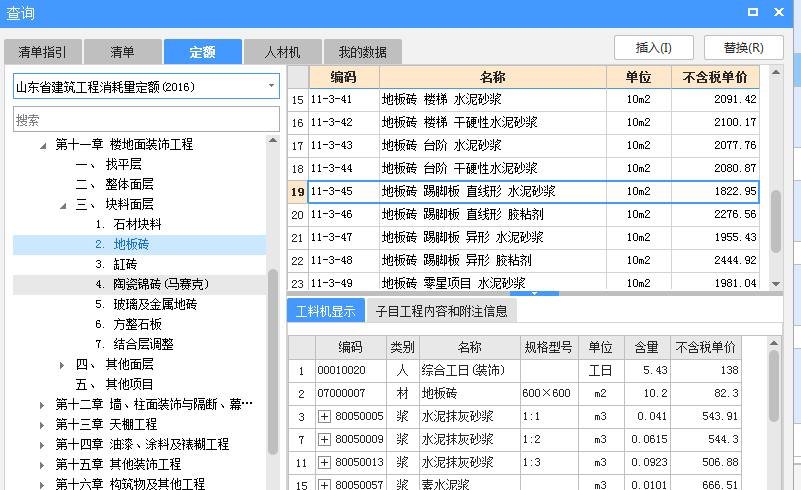Select 5. 玻璃及金属地砖 tree item
Viewport: 801px width, 490px height.
click(x=146, y=304)
